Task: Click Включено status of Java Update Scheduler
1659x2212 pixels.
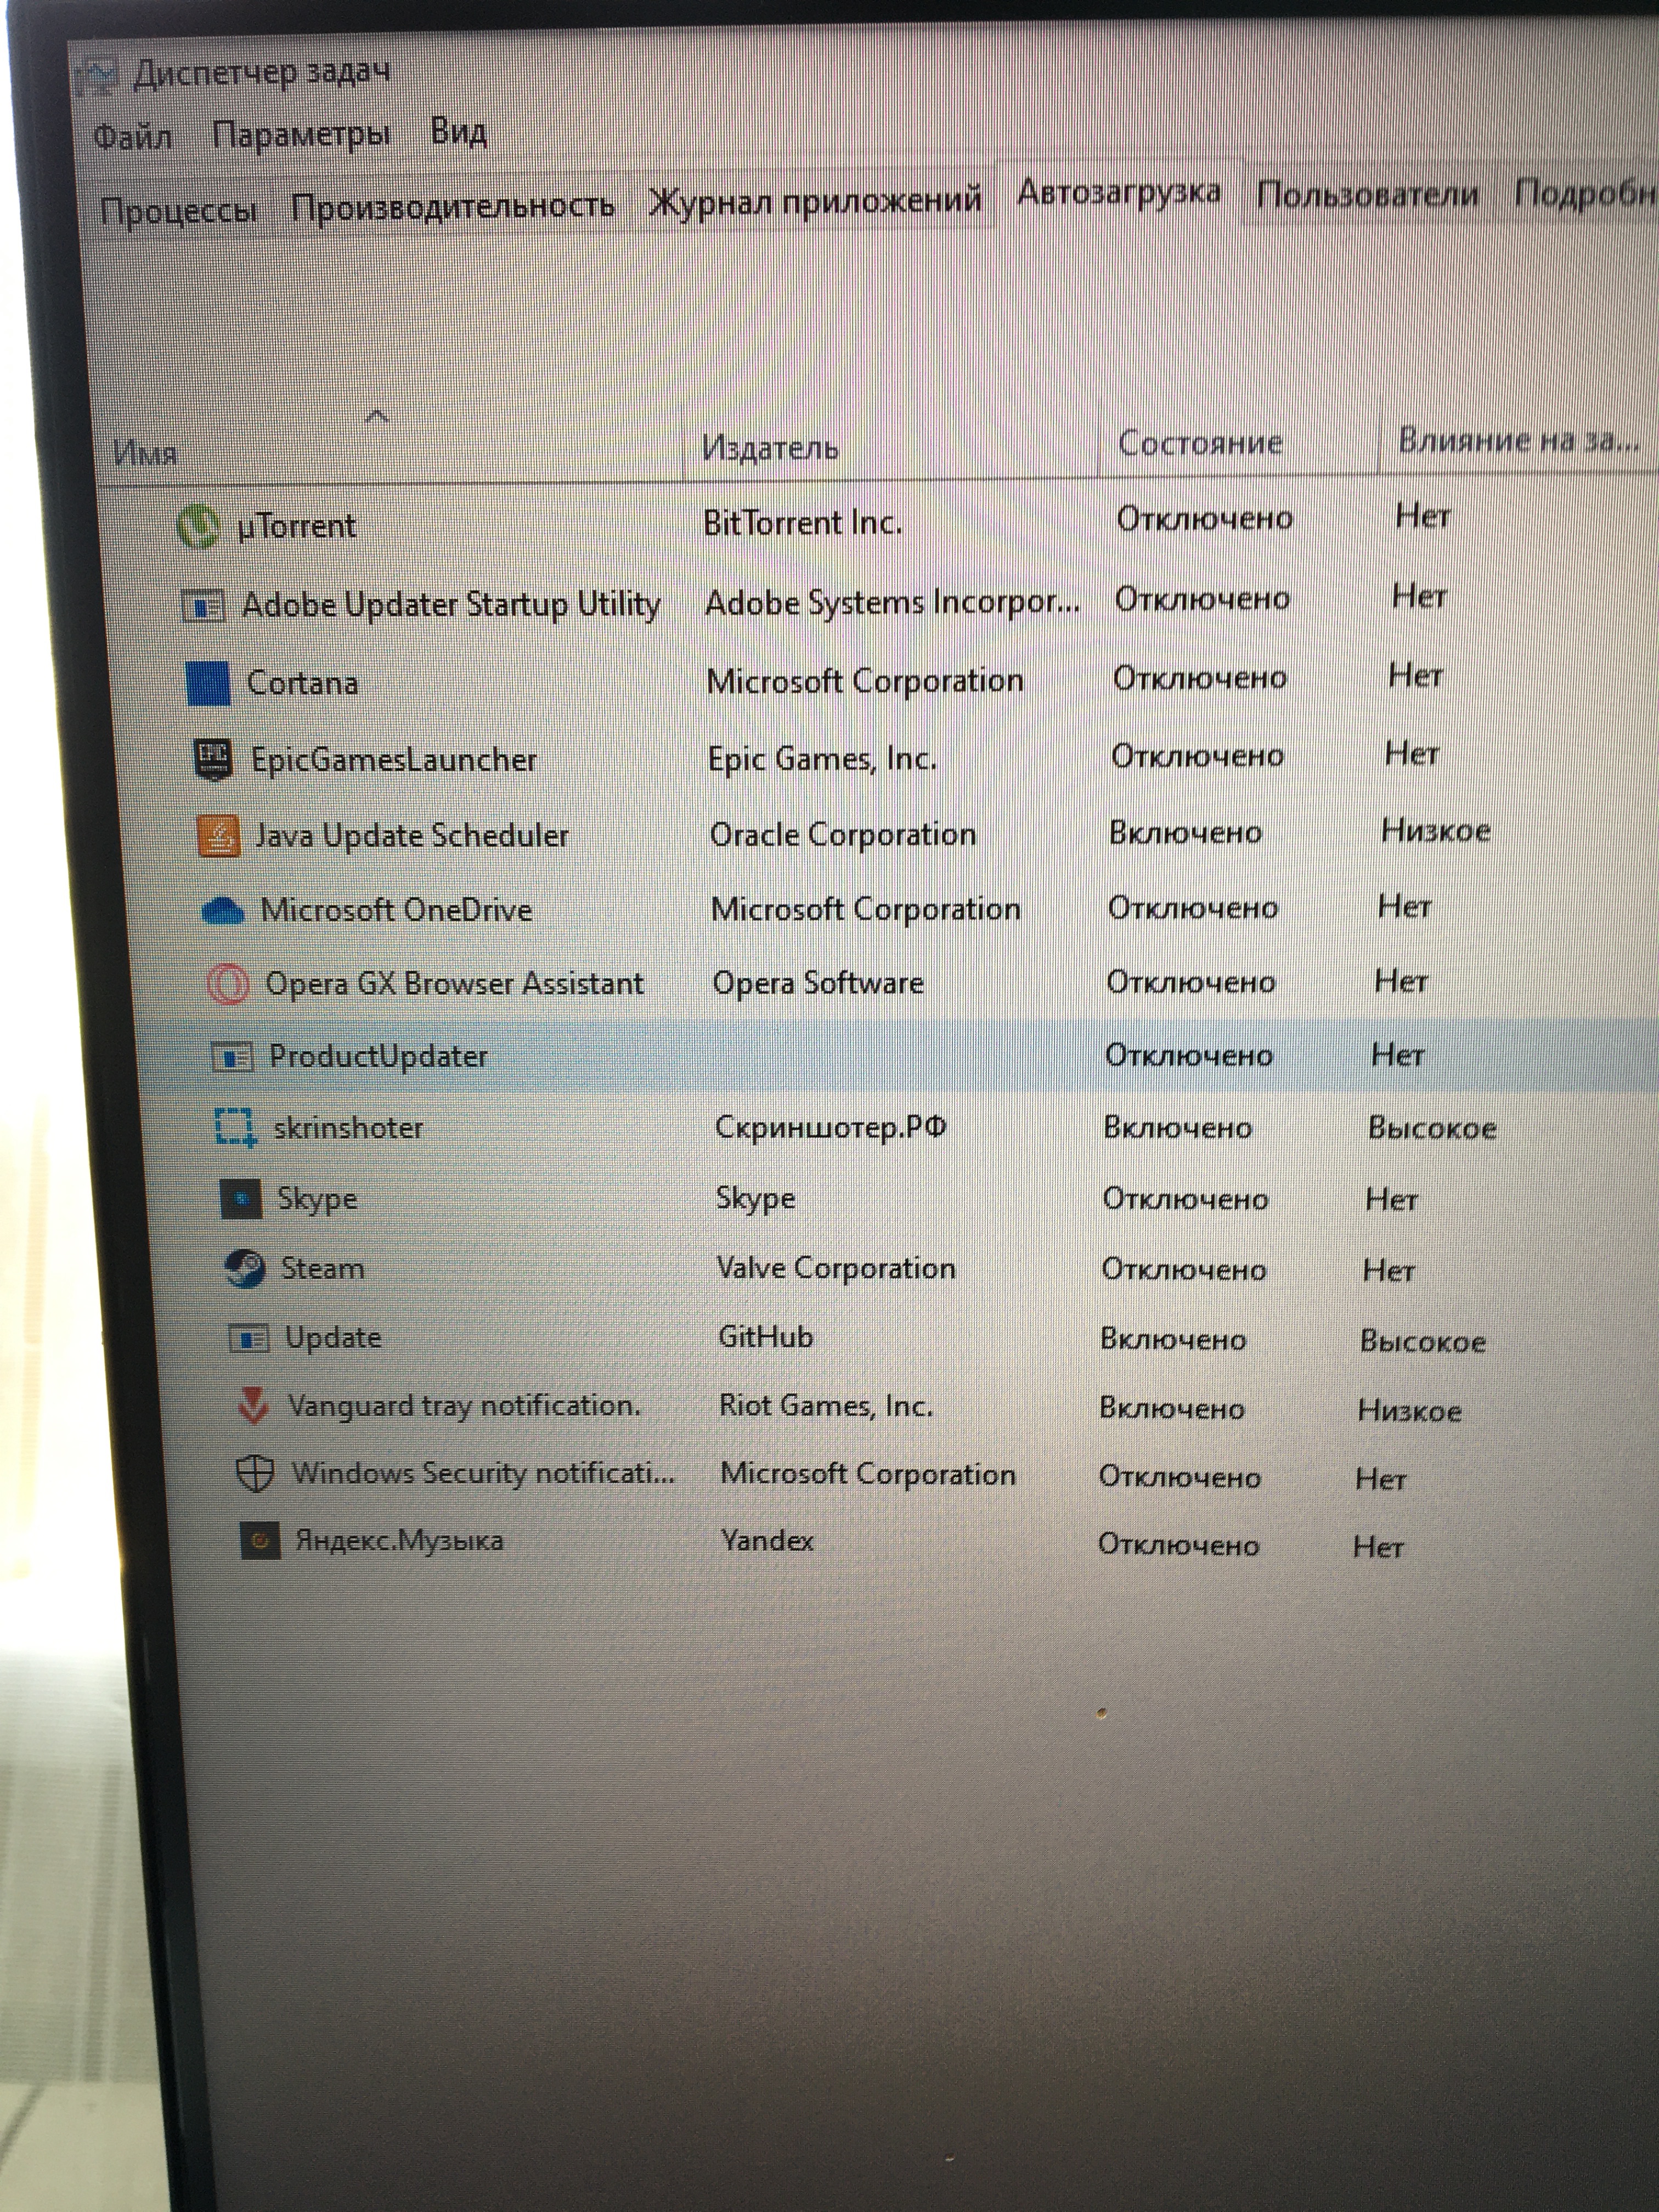Action: coord(1185,832)
